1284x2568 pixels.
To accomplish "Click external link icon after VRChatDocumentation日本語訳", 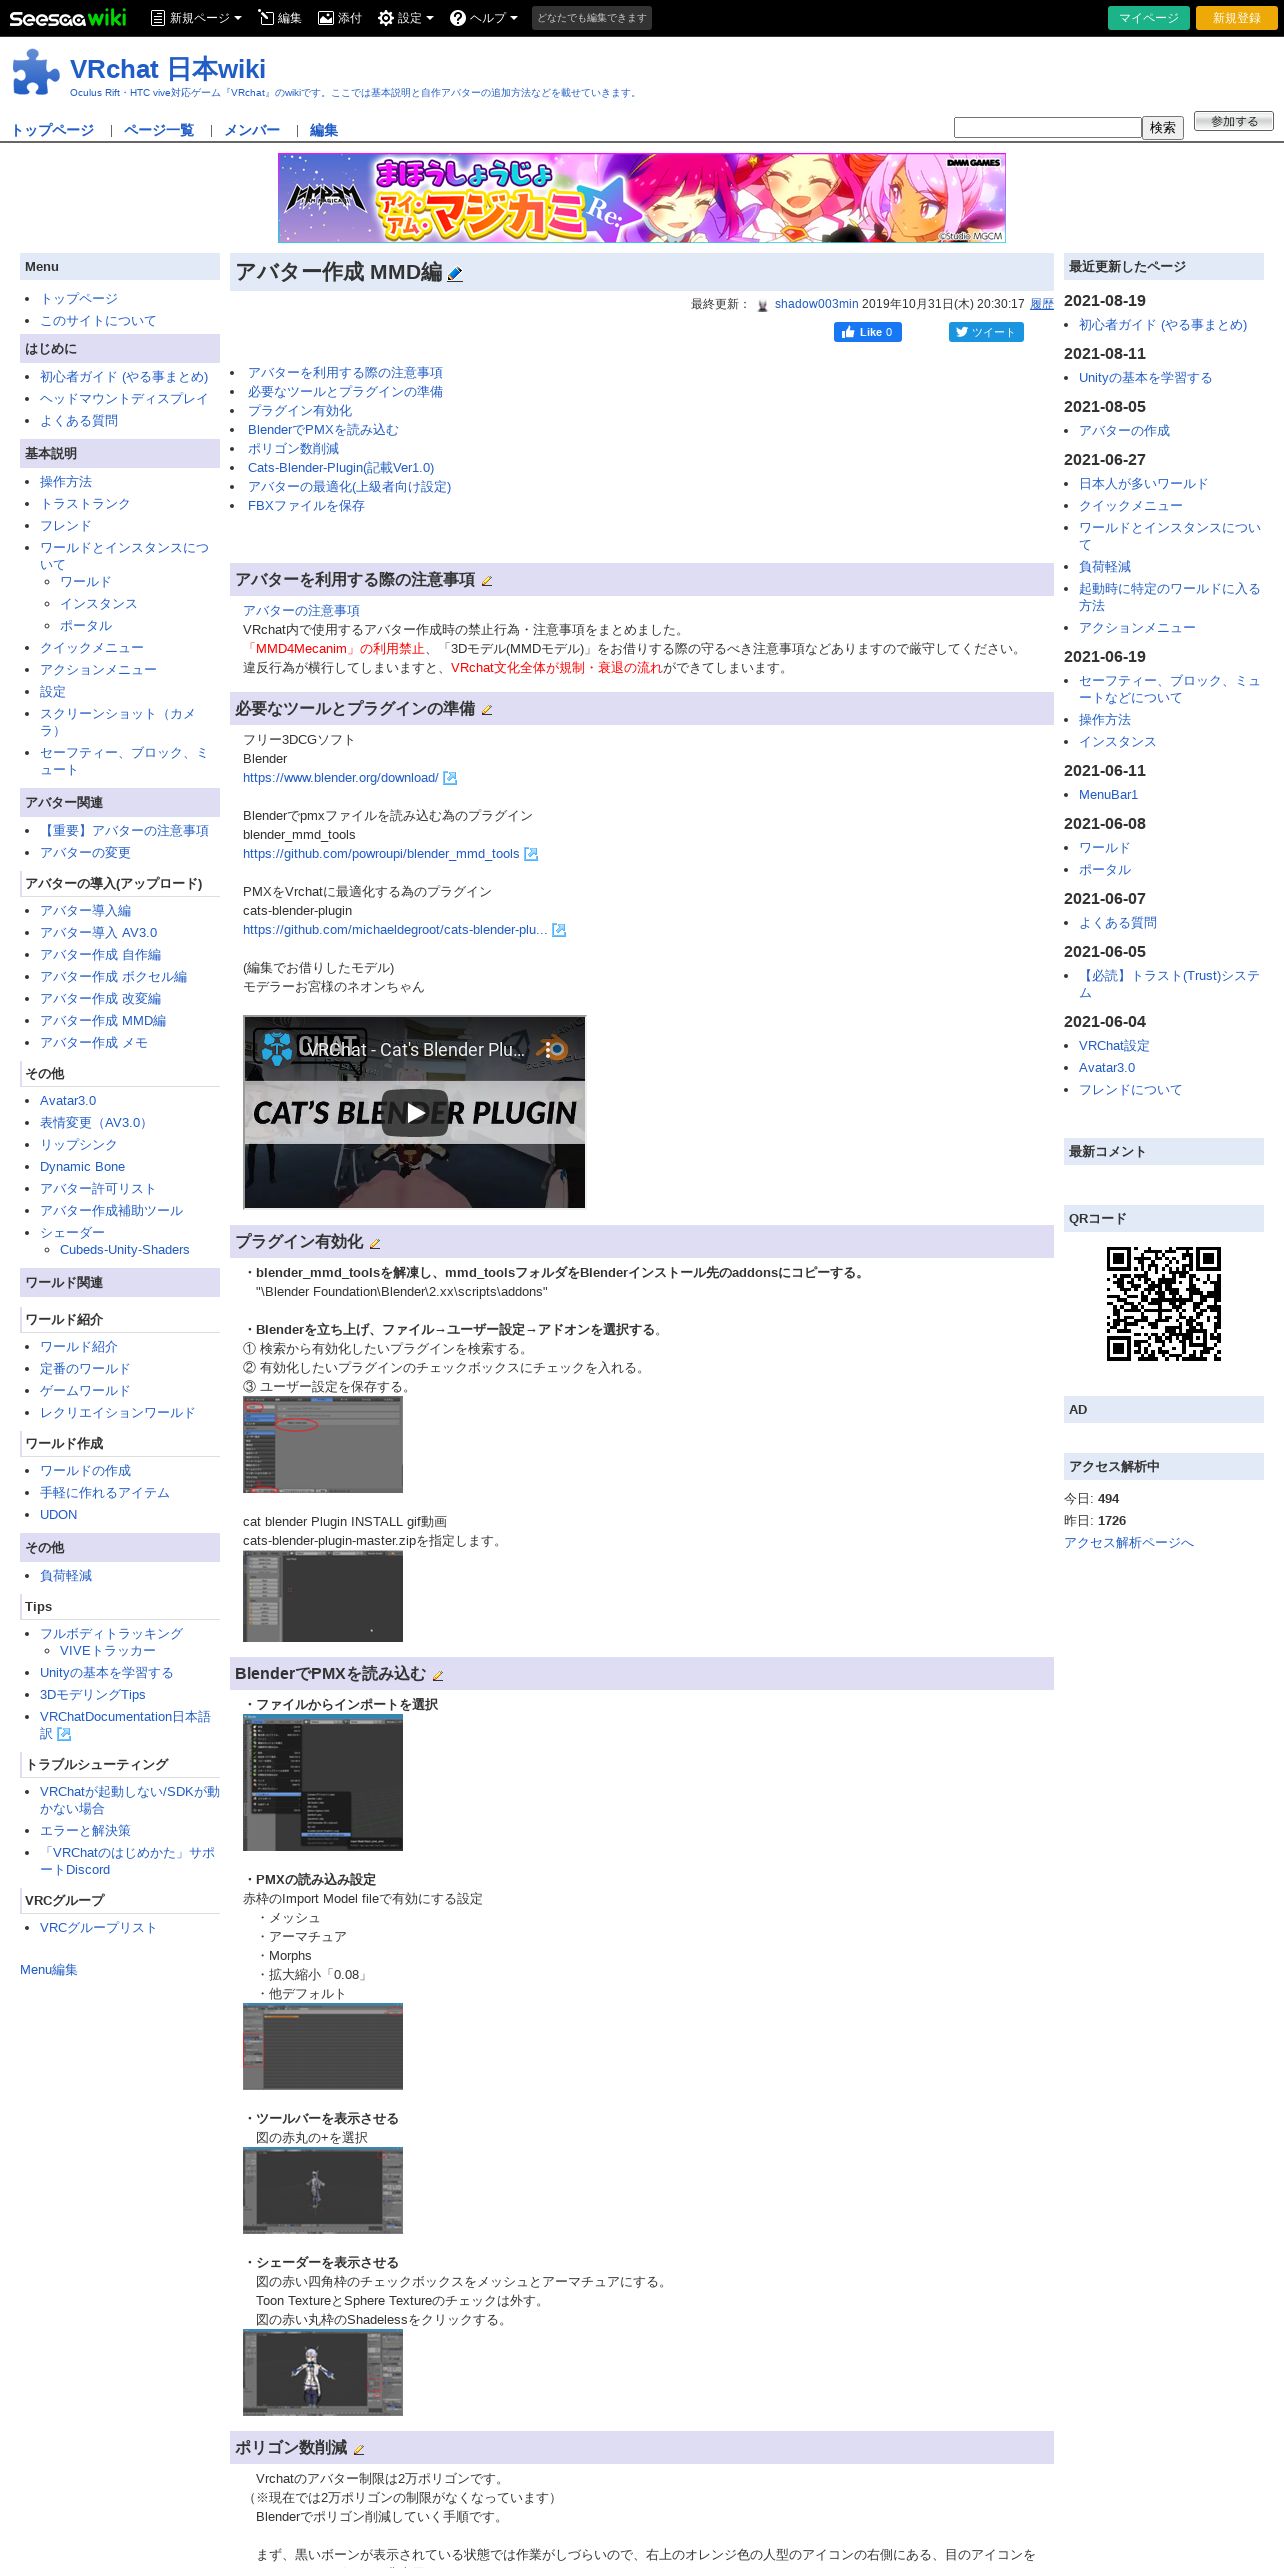I will click(x=64, y=1734).
